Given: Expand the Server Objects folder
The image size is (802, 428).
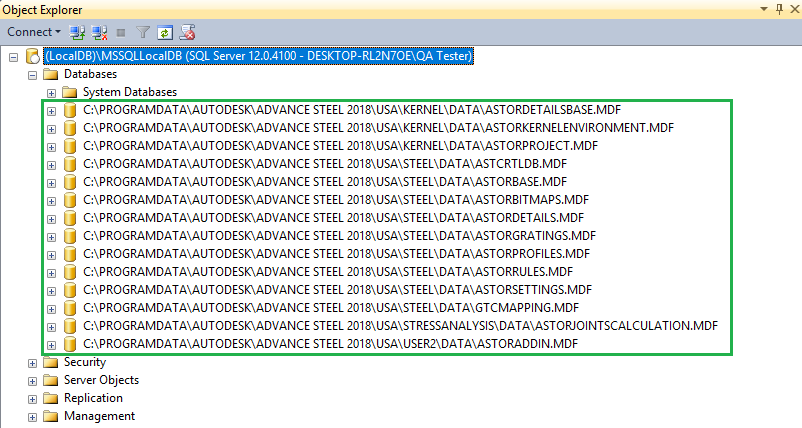Looking at the screenshot, I should click(33, 381).
